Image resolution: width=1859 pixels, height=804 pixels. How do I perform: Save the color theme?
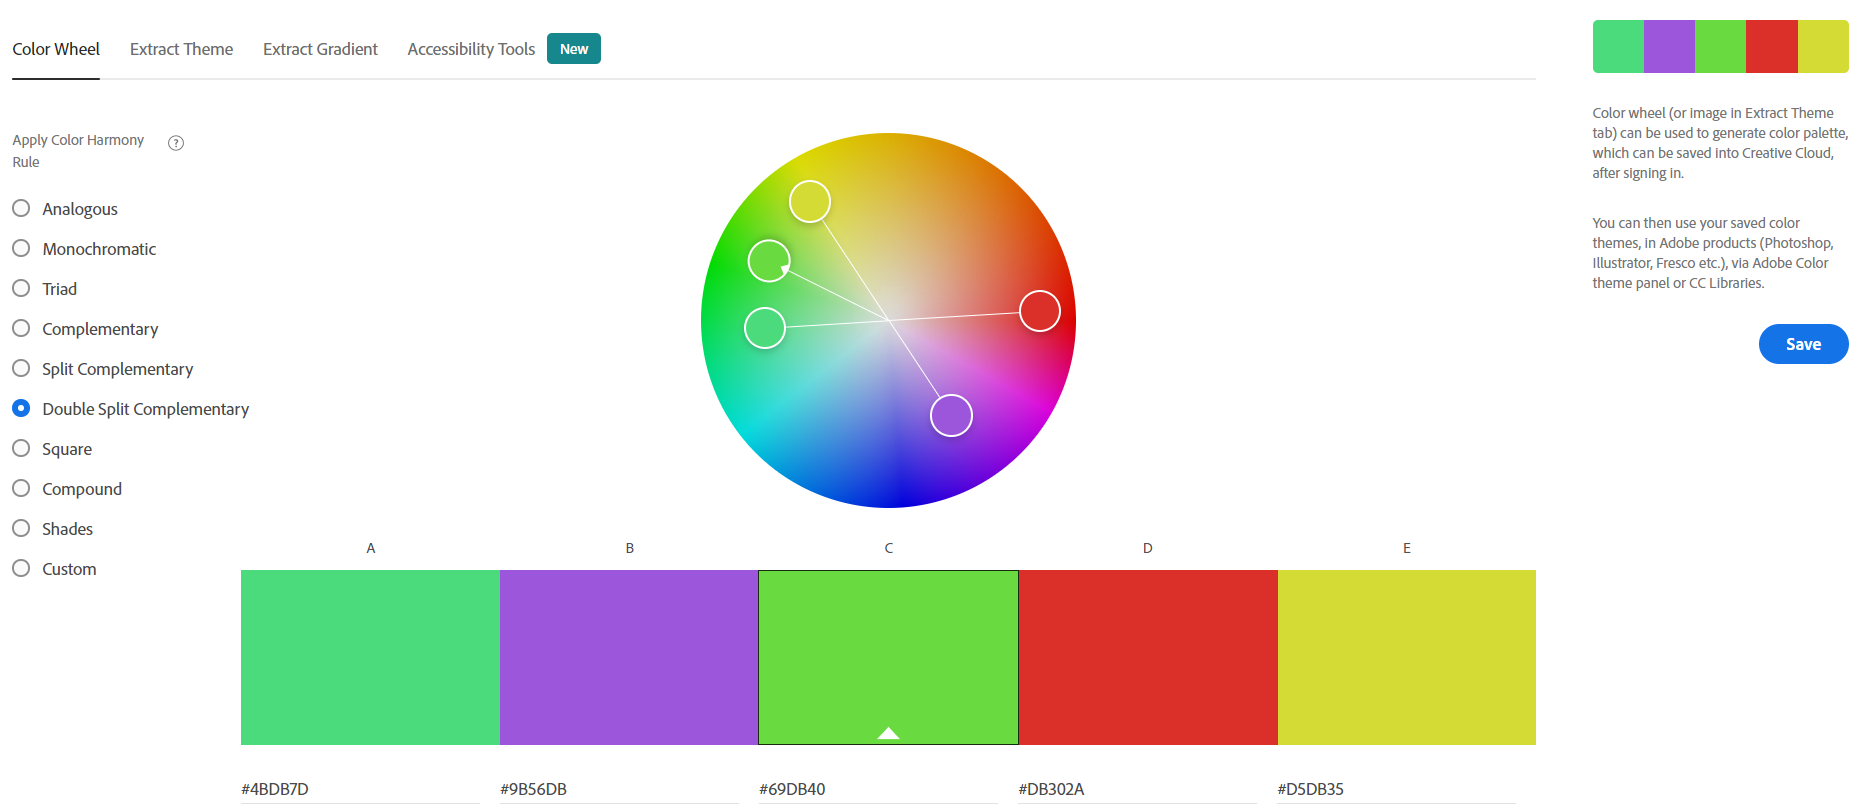point(1803,344)
